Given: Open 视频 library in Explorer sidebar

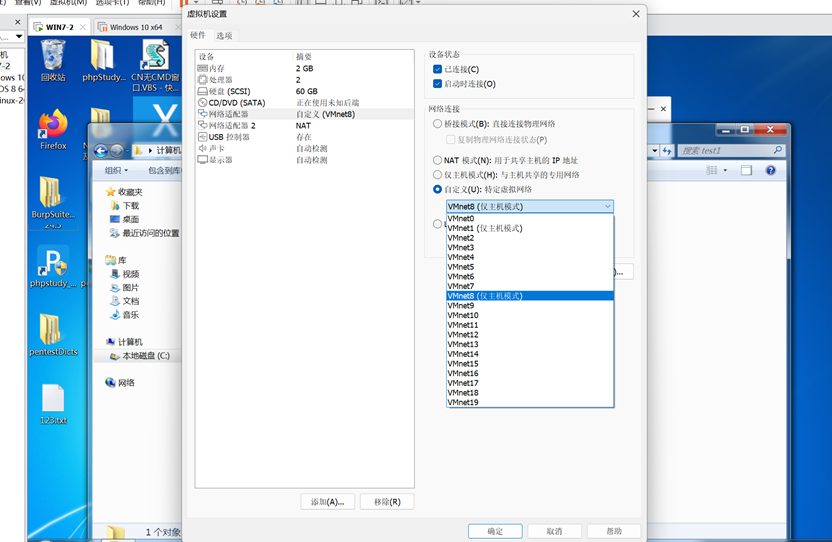Looking at the screenshot, I should [x=125, y=274].
